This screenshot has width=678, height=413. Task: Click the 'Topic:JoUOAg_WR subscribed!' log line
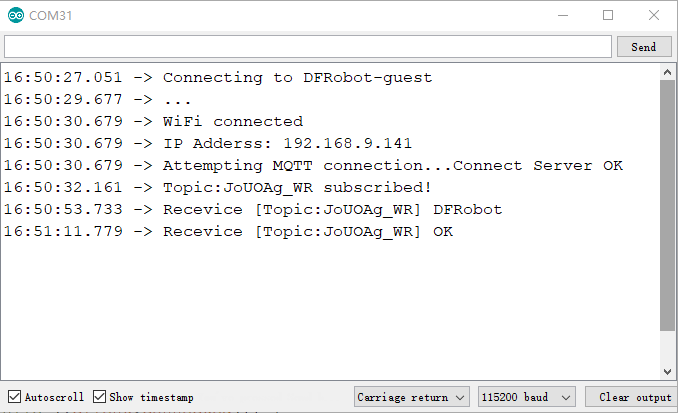pyautogui.click(x=217, y=188)
